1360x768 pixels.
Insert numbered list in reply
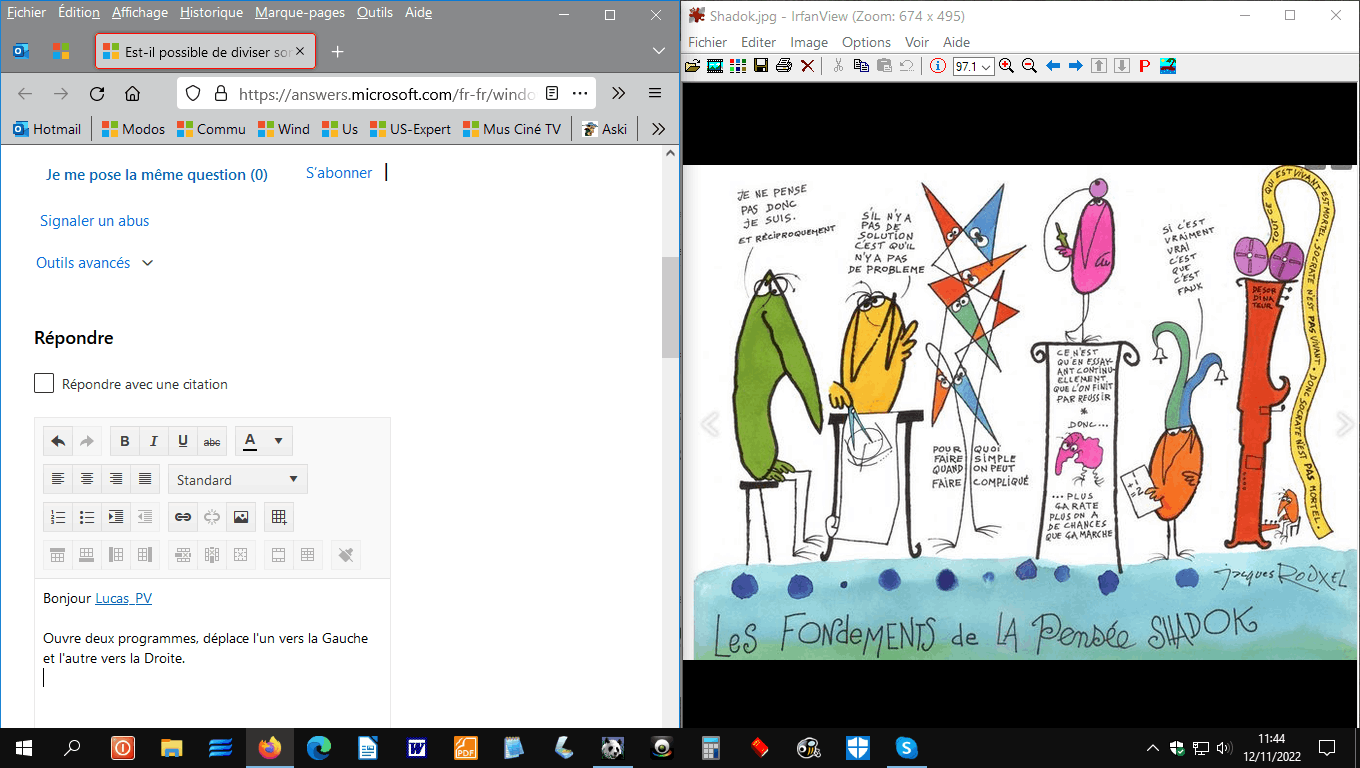pos(58,517)
